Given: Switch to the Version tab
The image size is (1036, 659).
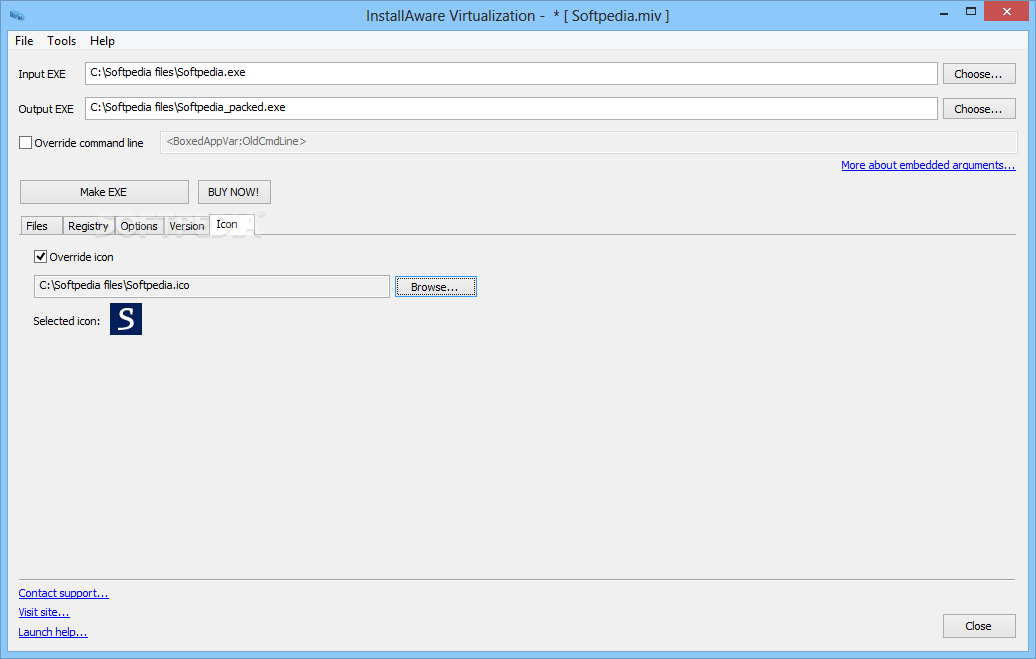Looking at the screenshot, I should click(187, 226).
